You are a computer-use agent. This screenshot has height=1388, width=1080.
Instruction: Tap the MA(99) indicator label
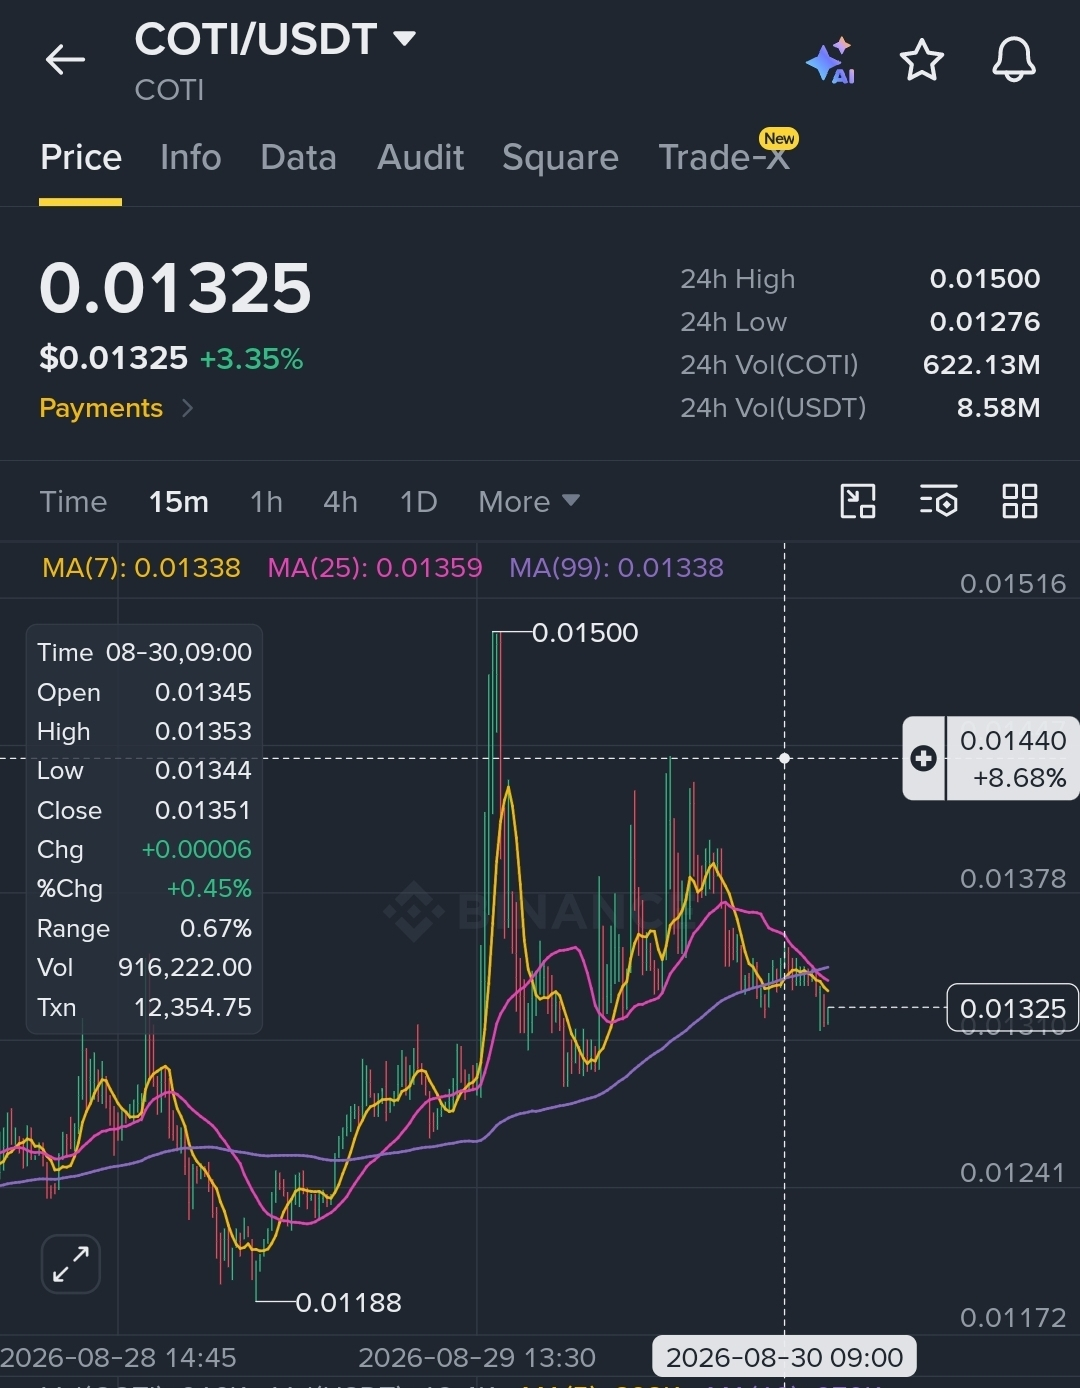coord(616,568)
